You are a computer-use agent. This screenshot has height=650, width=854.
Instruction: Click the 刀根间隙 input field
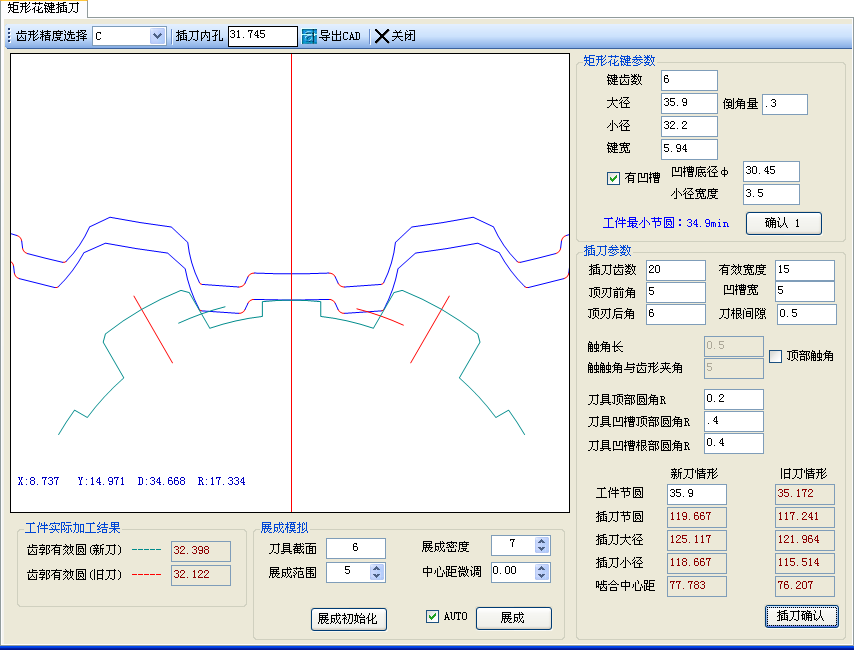(x=807, y=314)
